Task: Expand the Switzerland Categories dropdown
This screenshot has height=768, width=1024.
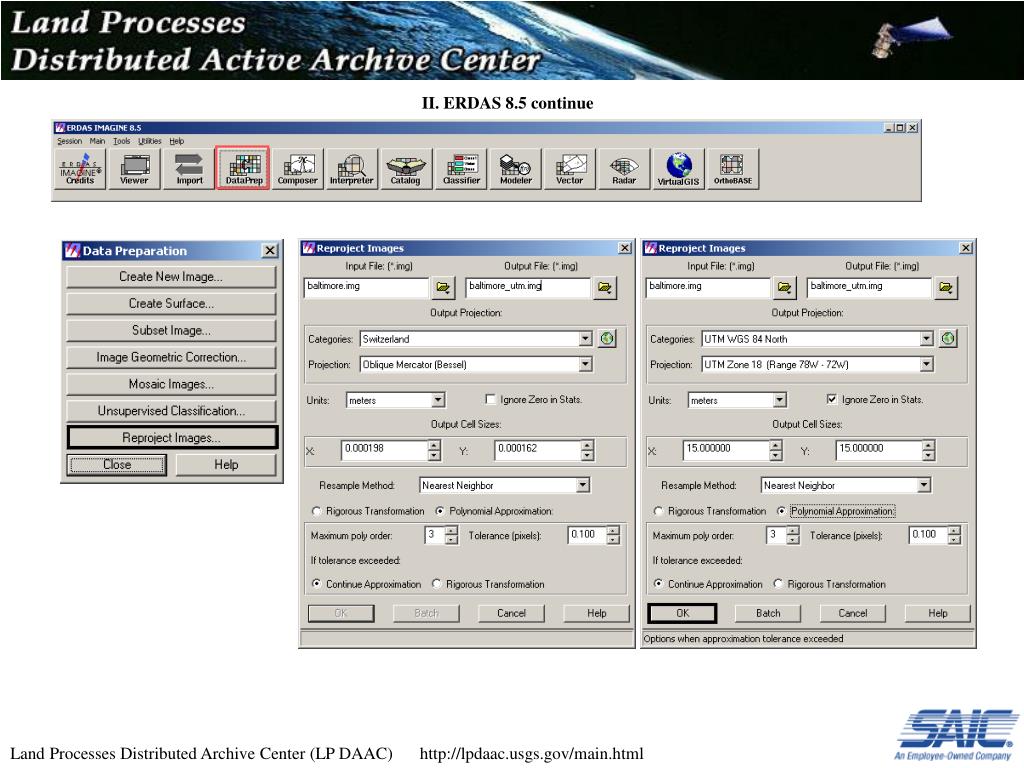Action: [585, 339]
